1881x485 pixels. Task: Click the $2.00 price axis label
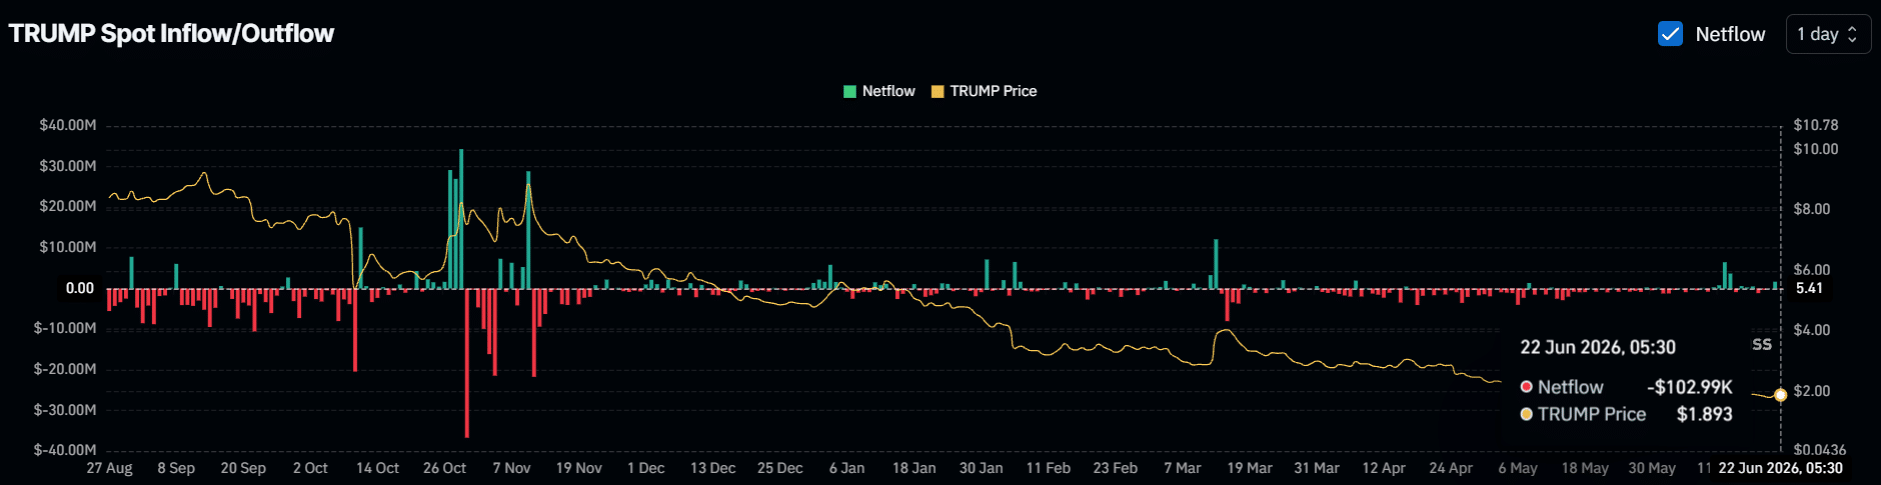pyautogui.click(x=1812, y=391)
